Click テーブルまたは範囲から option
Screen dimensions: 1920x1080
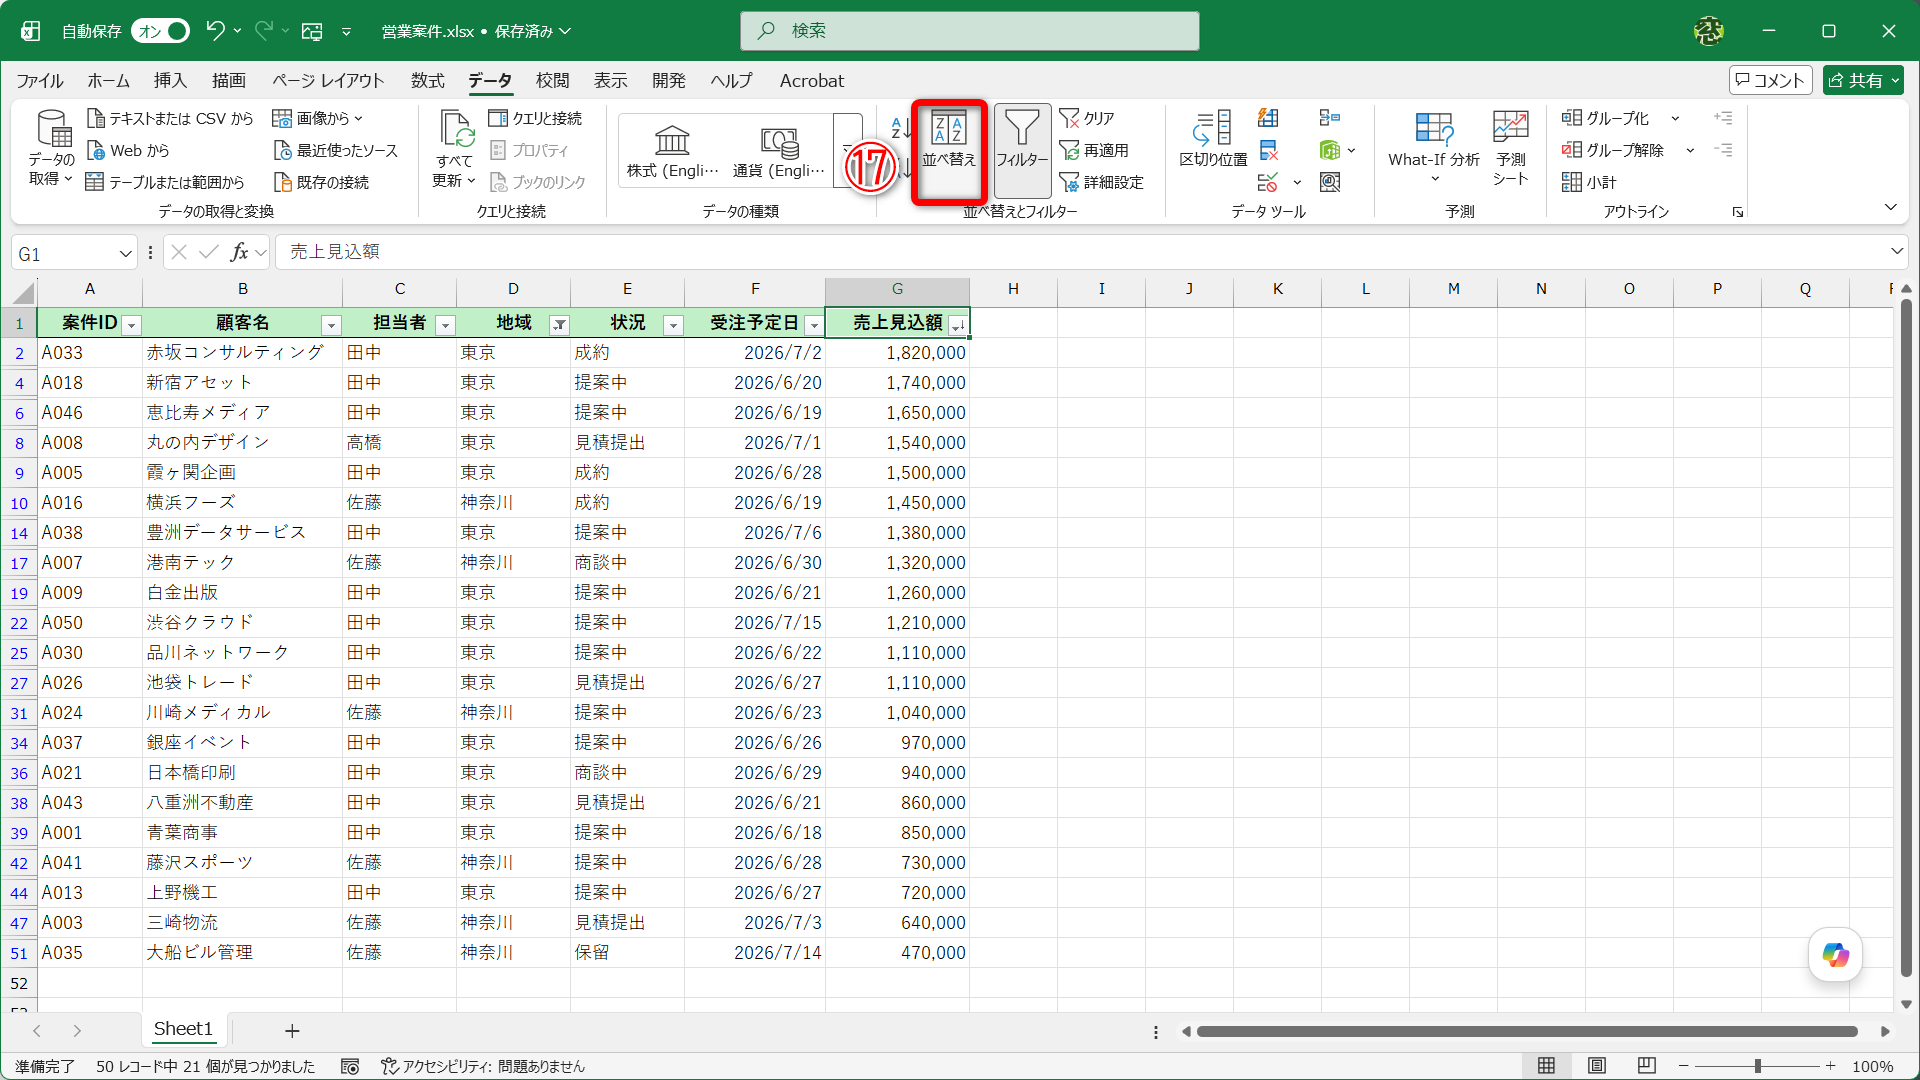click(x=165, y=182)
